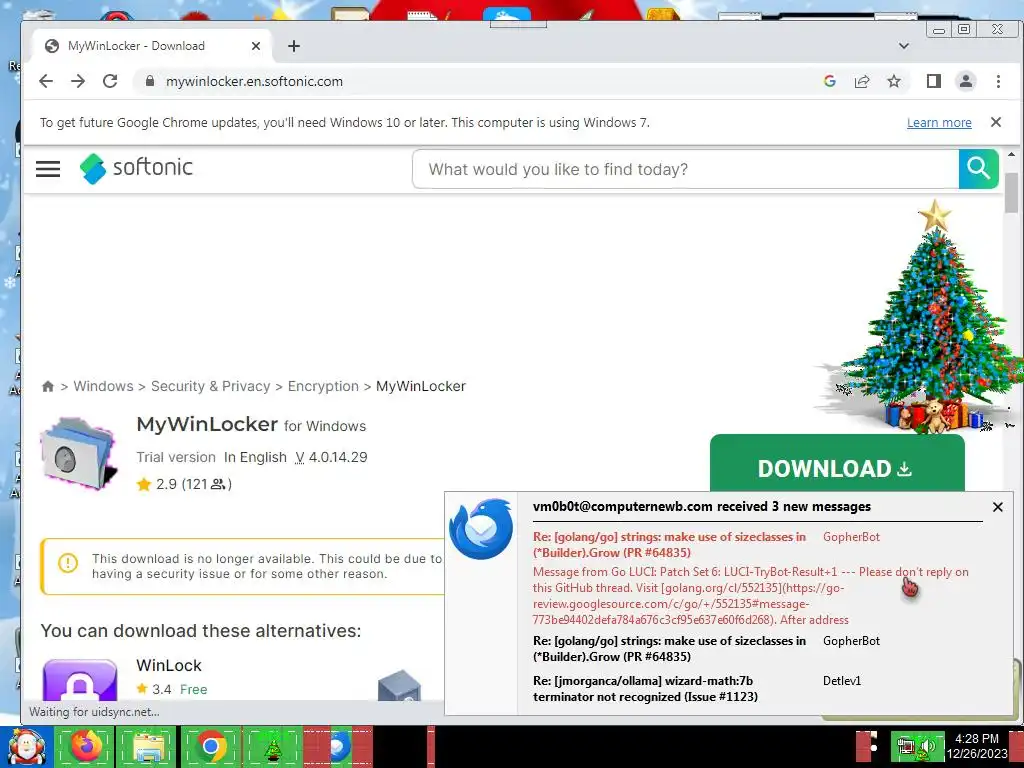Viewport: 1024px width, 768px height.
Task: Click the taskbar clock 4:28 PM
Action: tap(976, 739)
